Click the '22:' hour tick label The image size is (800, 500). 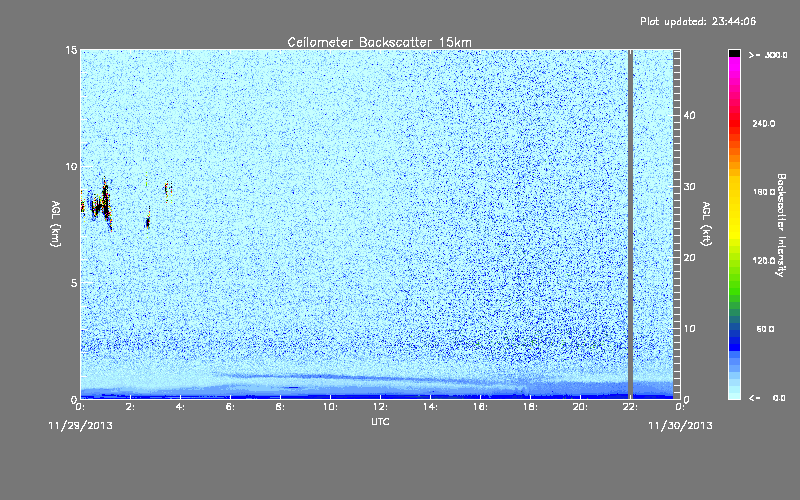[631, 407]
